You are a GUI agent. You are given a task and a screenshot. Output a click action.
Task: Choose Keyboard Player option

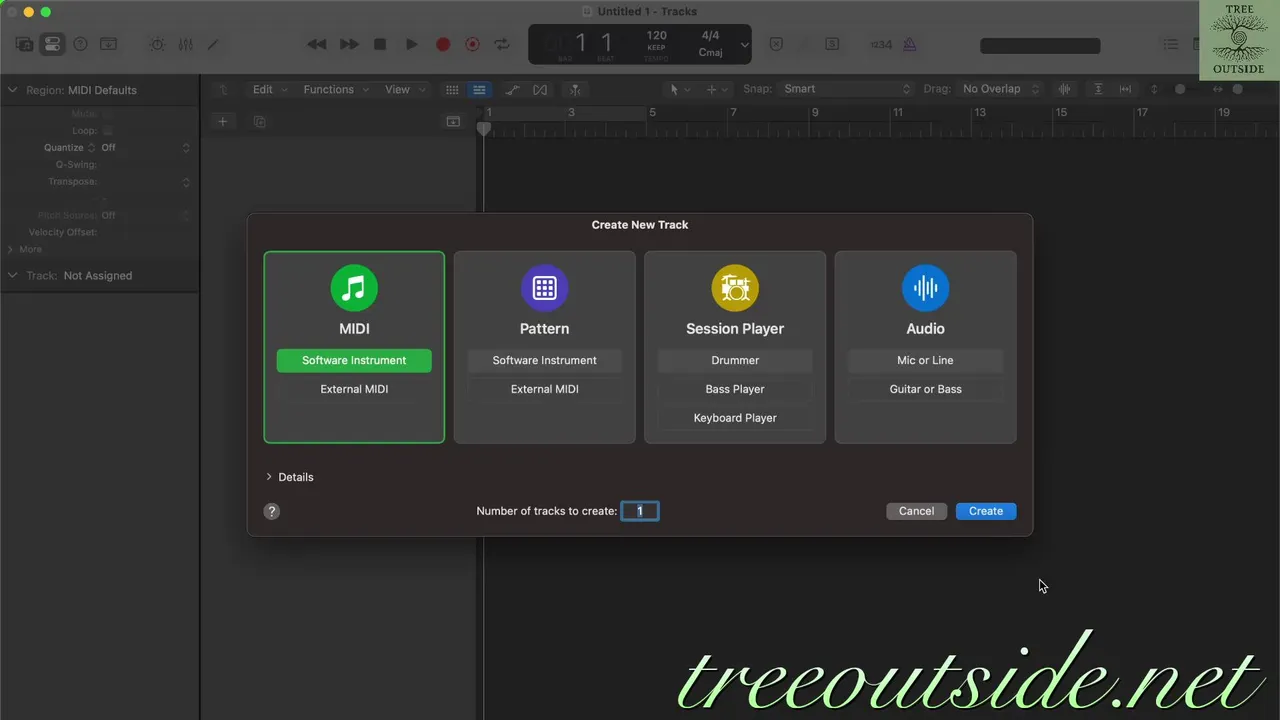735,418
